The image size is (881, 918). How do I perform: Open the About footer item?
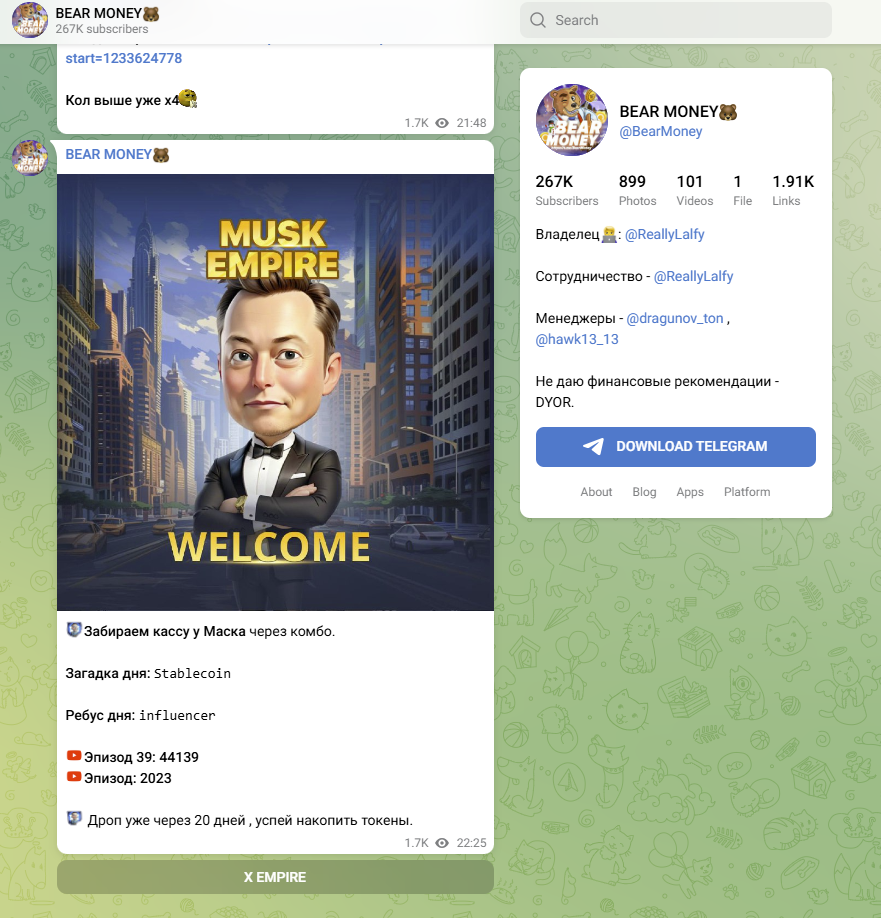click(596, 492)
